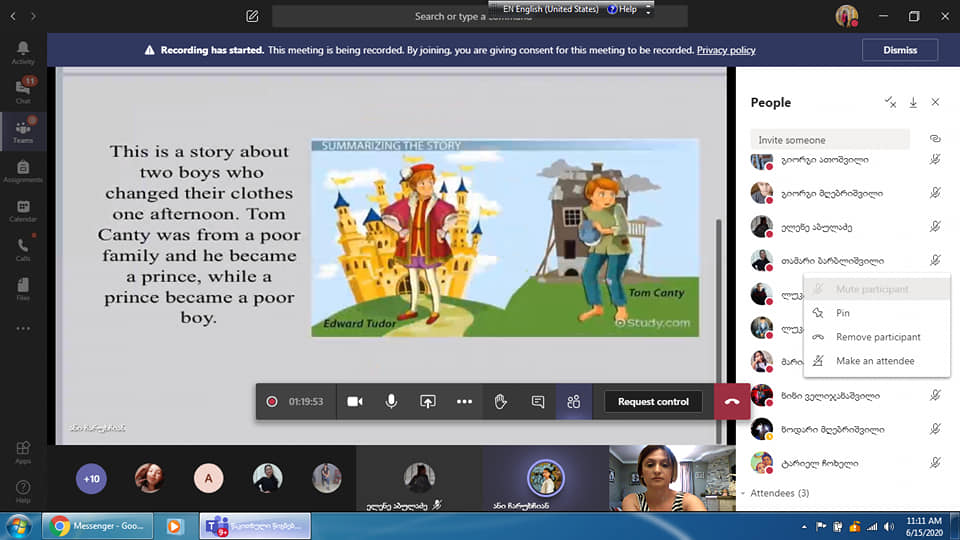Screen dimensions: 960x540
Task: Mute all participants icon in People header
Action: (x=890, y=102)
